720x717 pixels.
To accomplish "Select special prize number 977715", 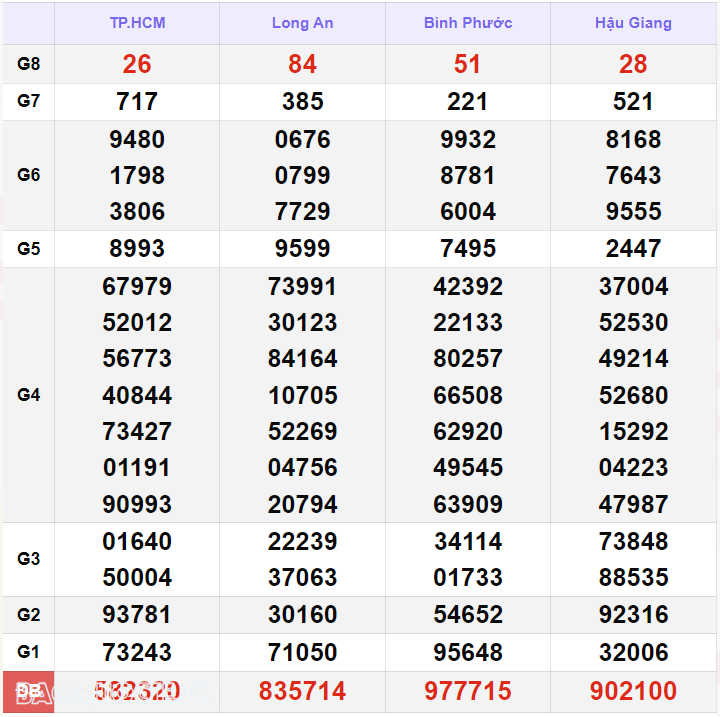I will point(467,691).
